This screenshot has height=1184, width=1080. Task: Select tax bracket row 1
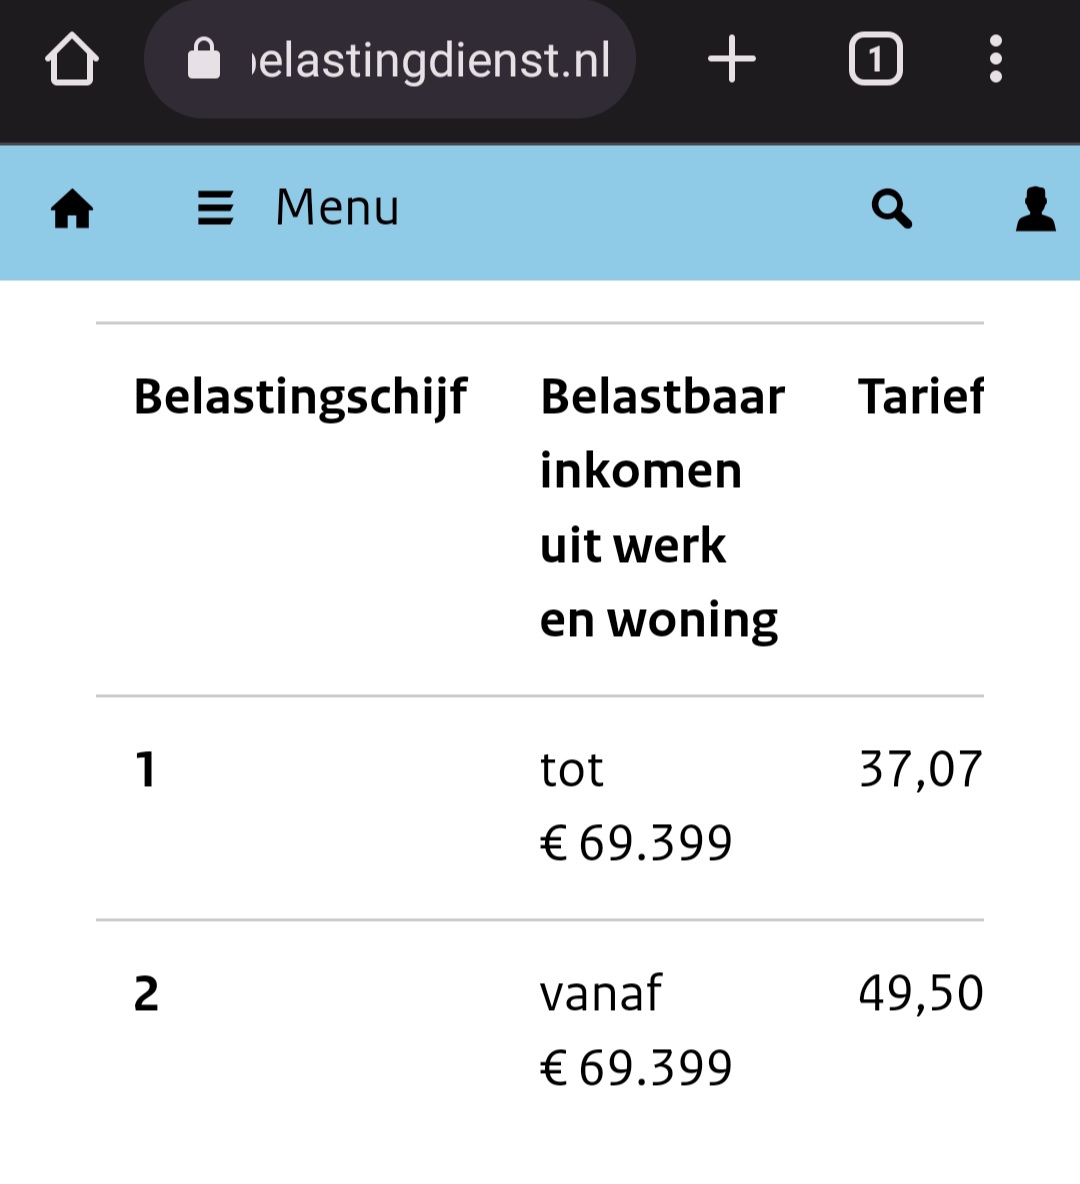pyautogui.click(x=146, y=770)
